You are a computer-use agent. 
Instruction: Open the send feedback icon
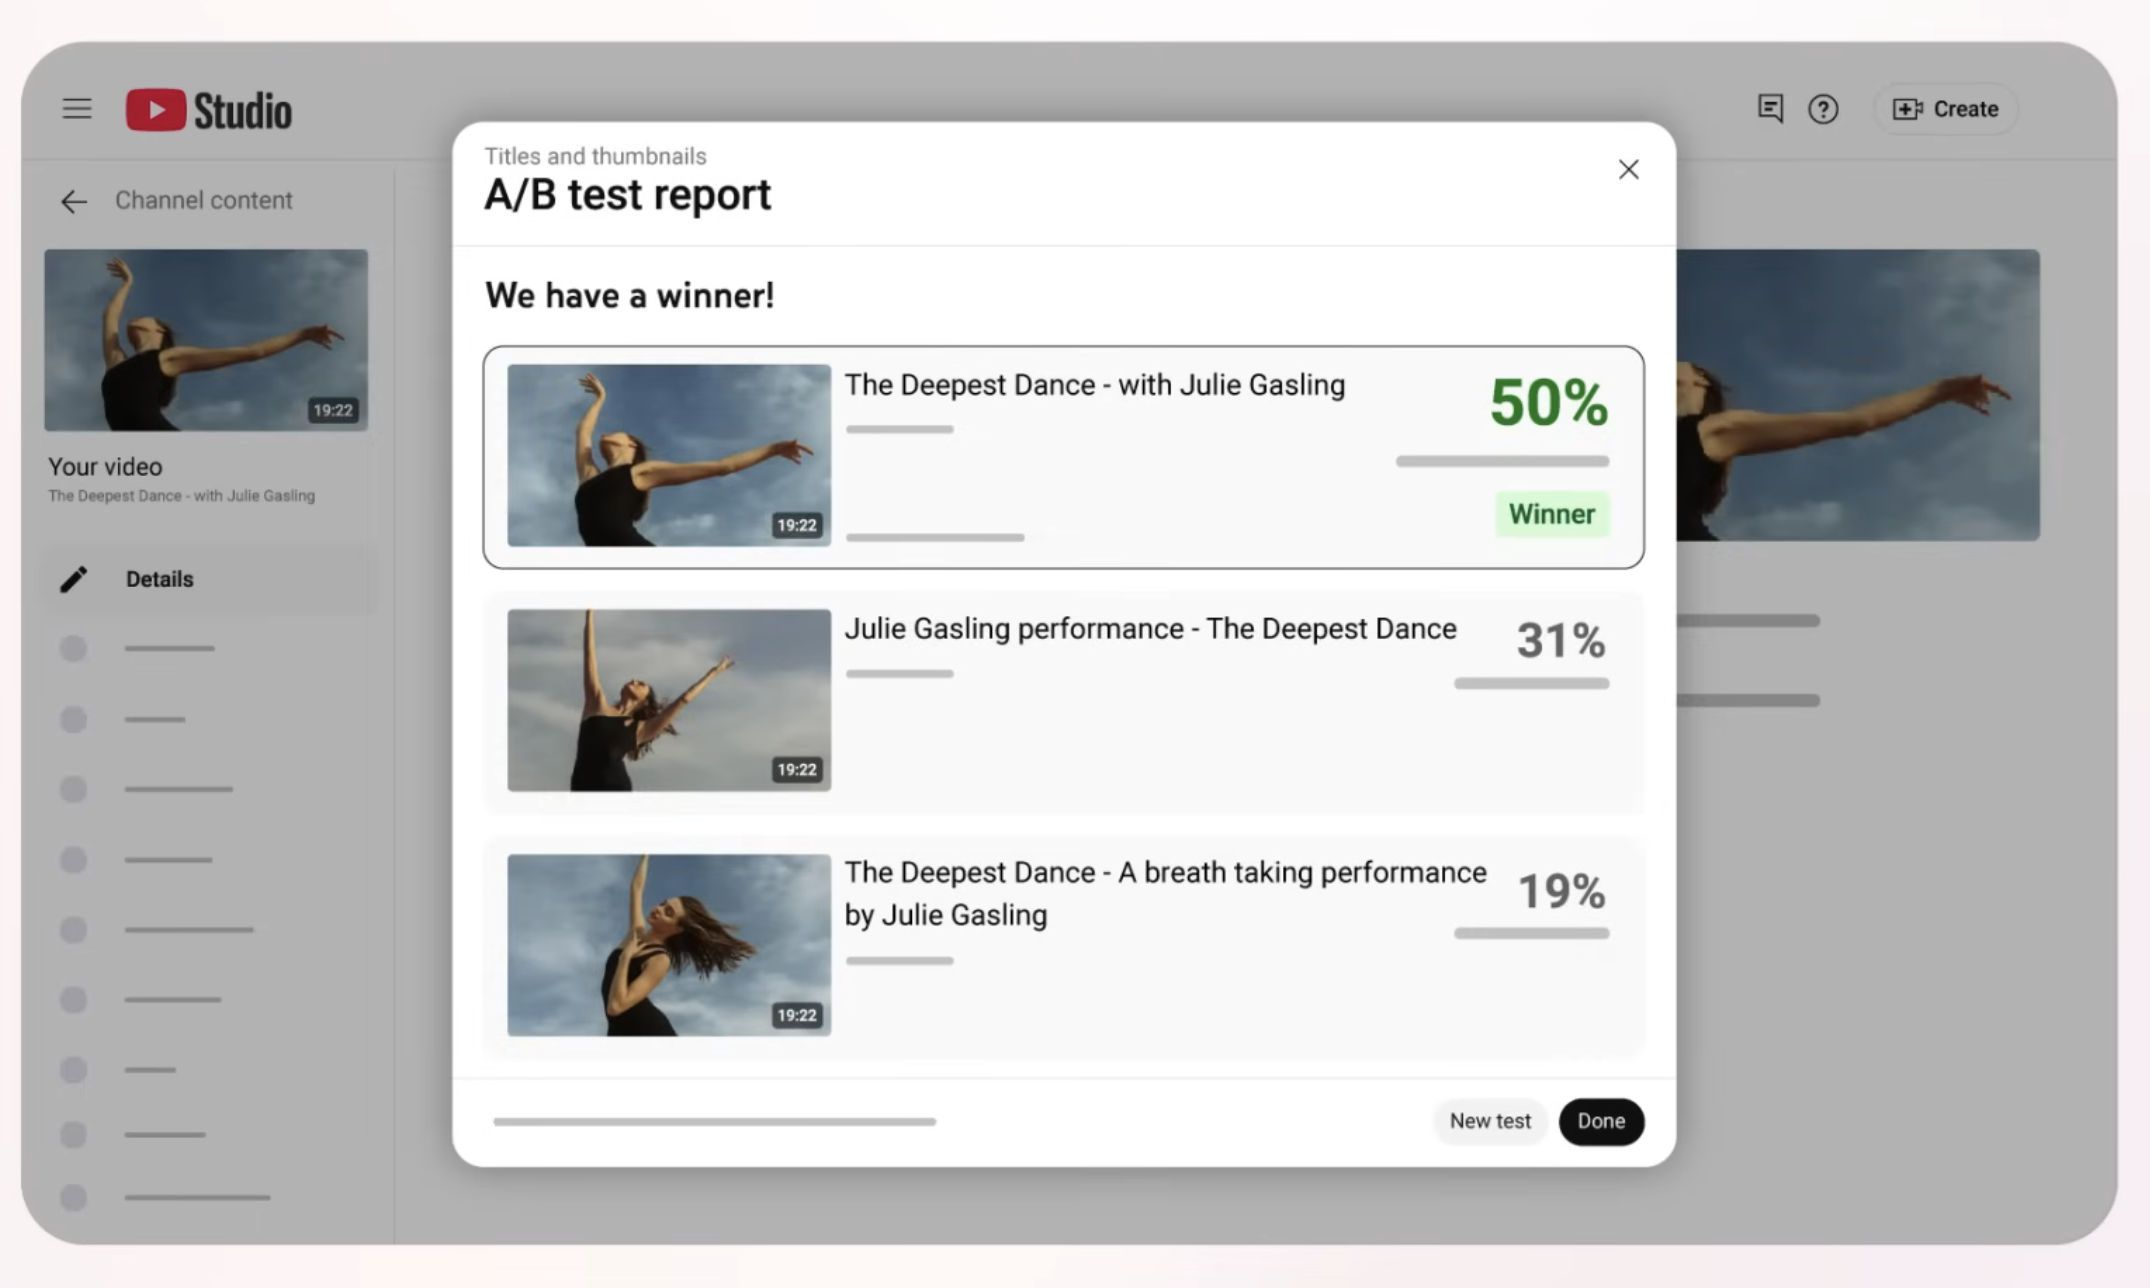[x=1770, y=109]
